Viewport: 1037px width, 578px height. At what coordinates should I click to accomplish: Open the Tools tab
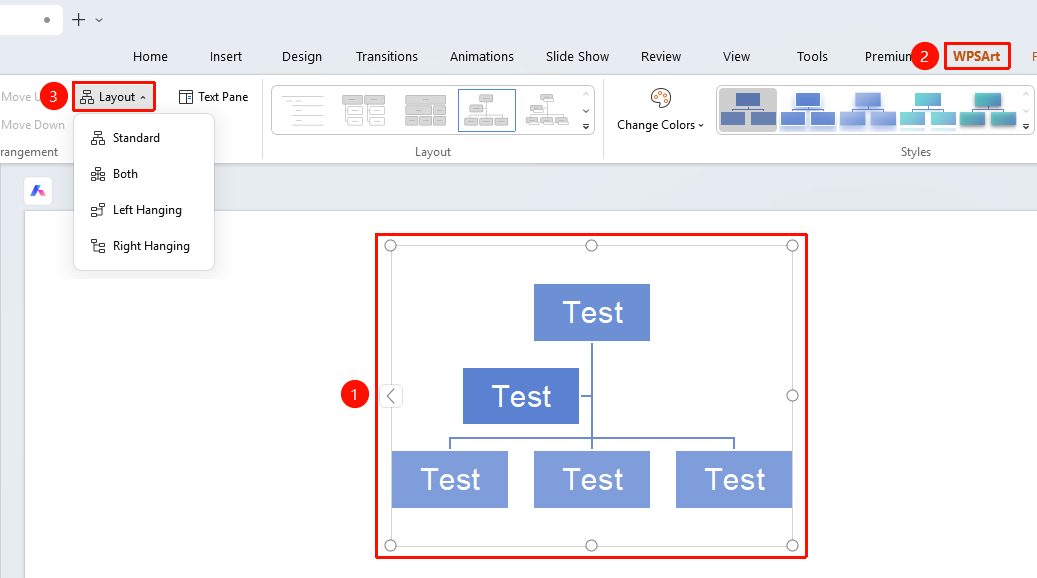tap(812, 57)
